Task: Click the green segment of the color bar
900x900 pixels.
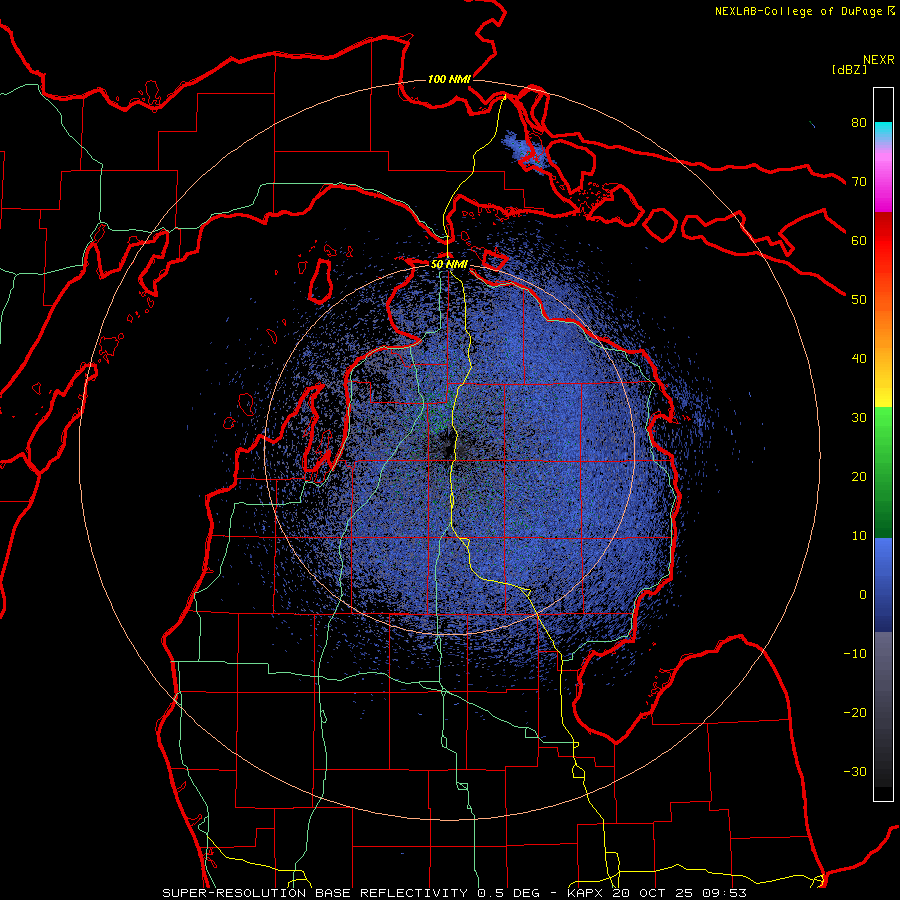Action: click(x=883, y=472)
